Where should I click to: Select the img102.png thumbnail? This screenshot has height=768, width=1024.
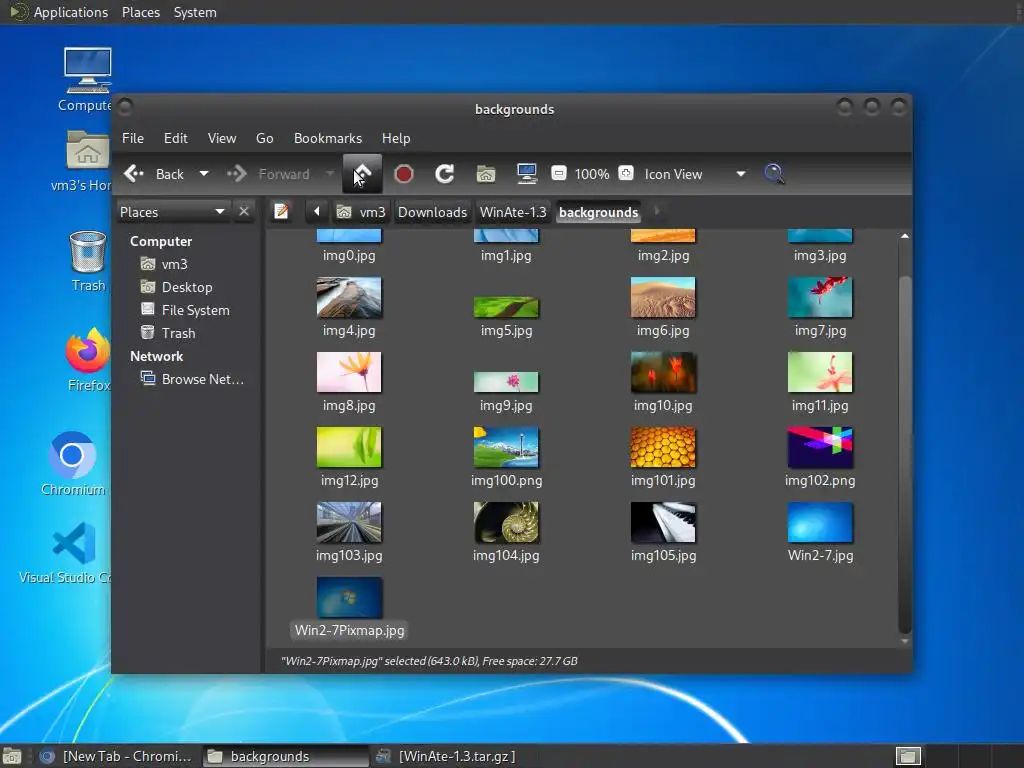click(x=820, y=447)
